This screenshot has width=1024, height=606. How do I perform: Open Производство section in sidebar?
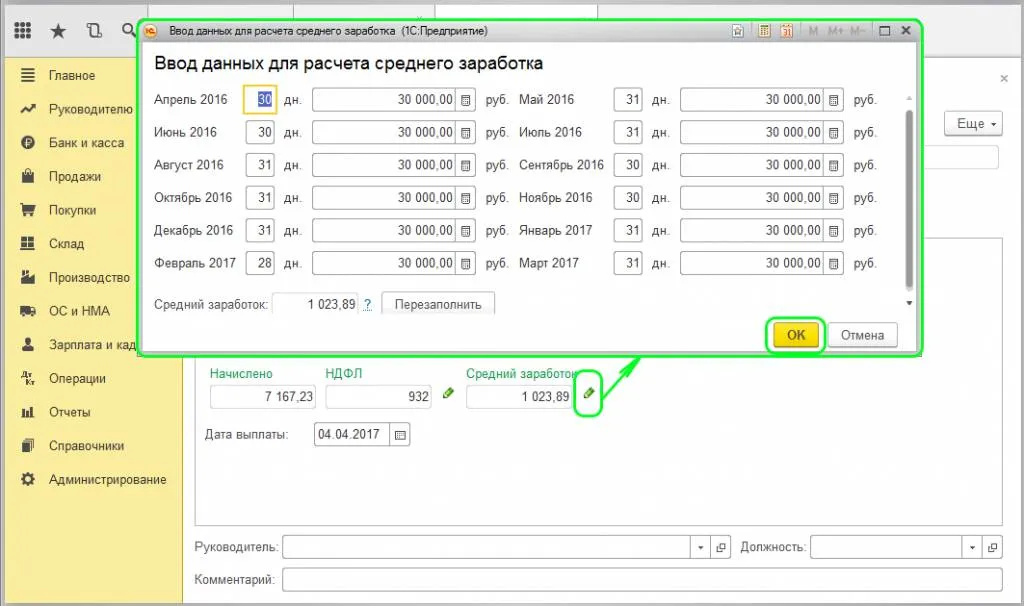pos(89,278)
